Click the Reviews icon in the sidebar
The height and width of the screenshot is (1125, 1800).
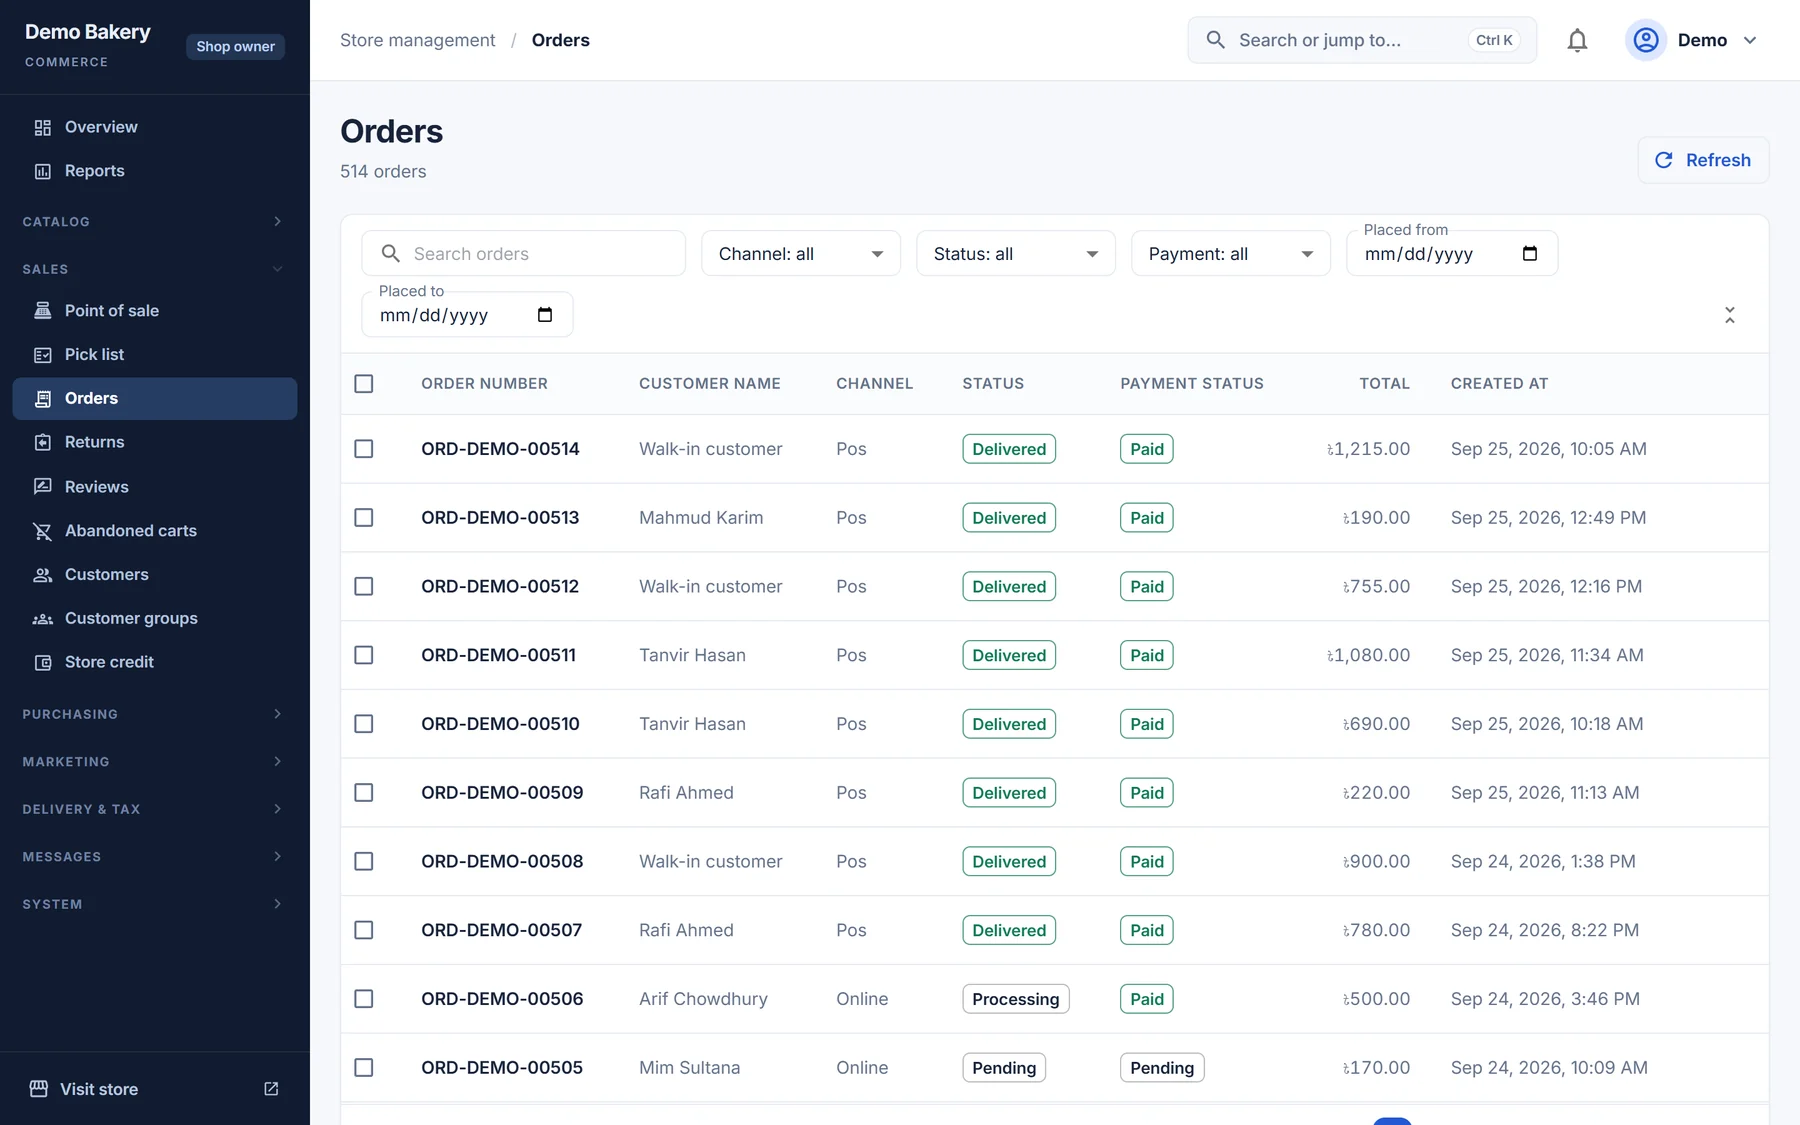click(x=43, y=487)
